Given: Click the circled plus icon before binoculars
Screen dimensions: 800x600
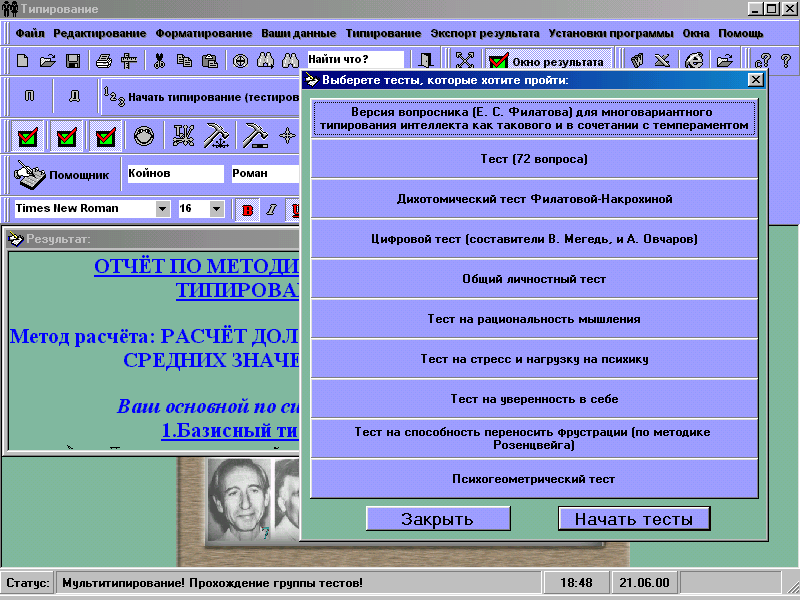Looking at the screenshot, I should coord(240,61).
